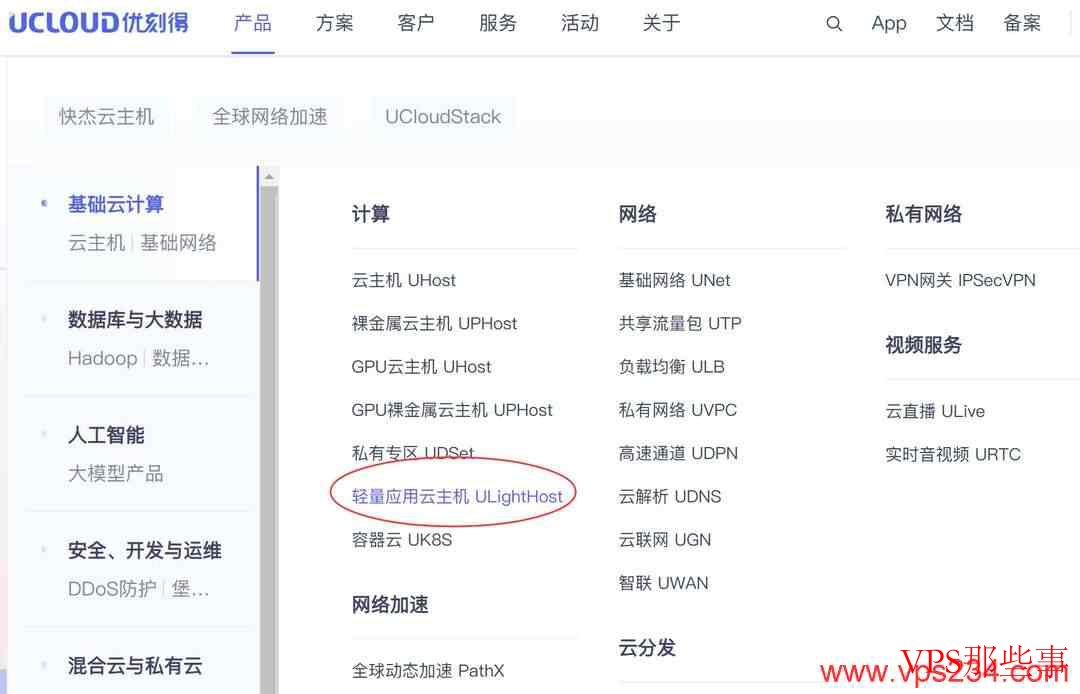Viewport: 1080px width, 694px height.
Task: Open 裸金属云主机 UPHost product
Action: tap(434, 324)
